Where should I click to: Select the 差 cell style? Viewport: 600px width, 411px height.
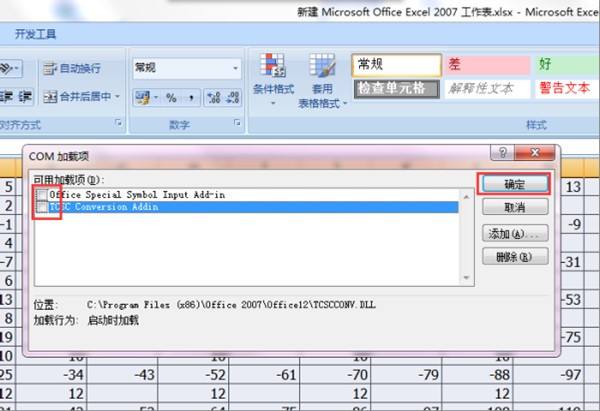click(486, 65)
